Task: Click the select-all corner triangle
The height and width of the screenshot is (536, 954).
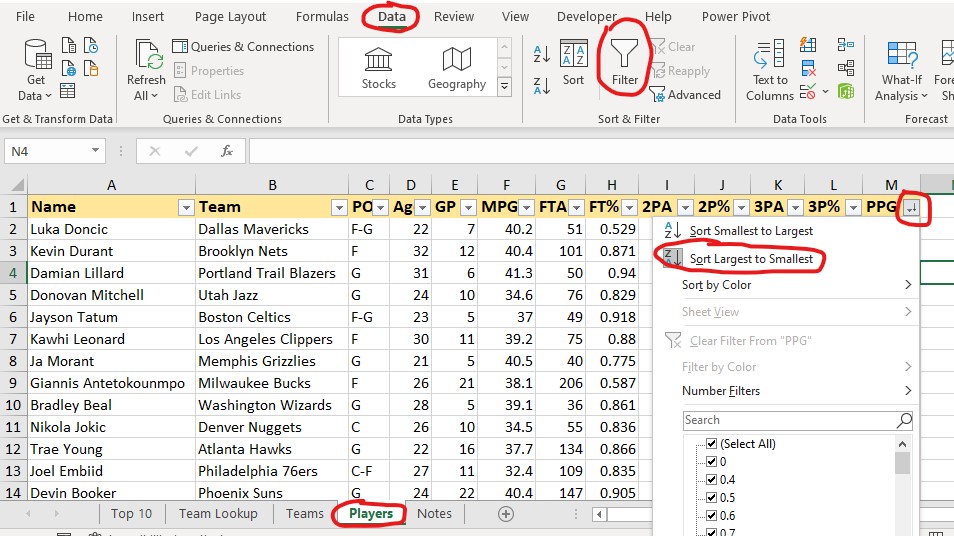Action: coord(17,185)
